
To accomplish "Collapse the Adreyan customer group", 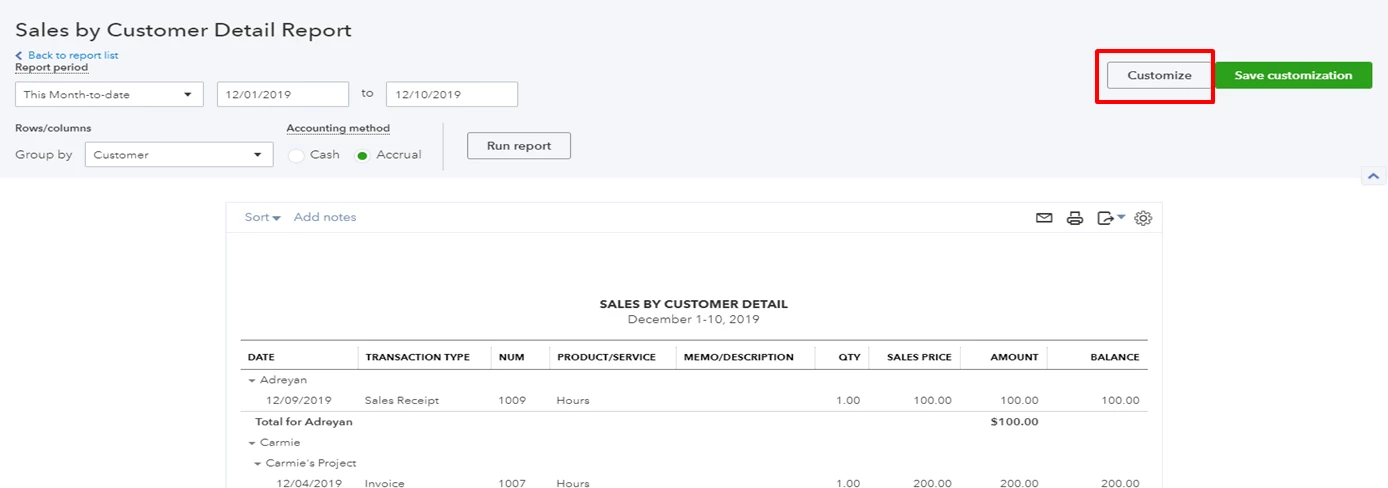I will point(253,381).
